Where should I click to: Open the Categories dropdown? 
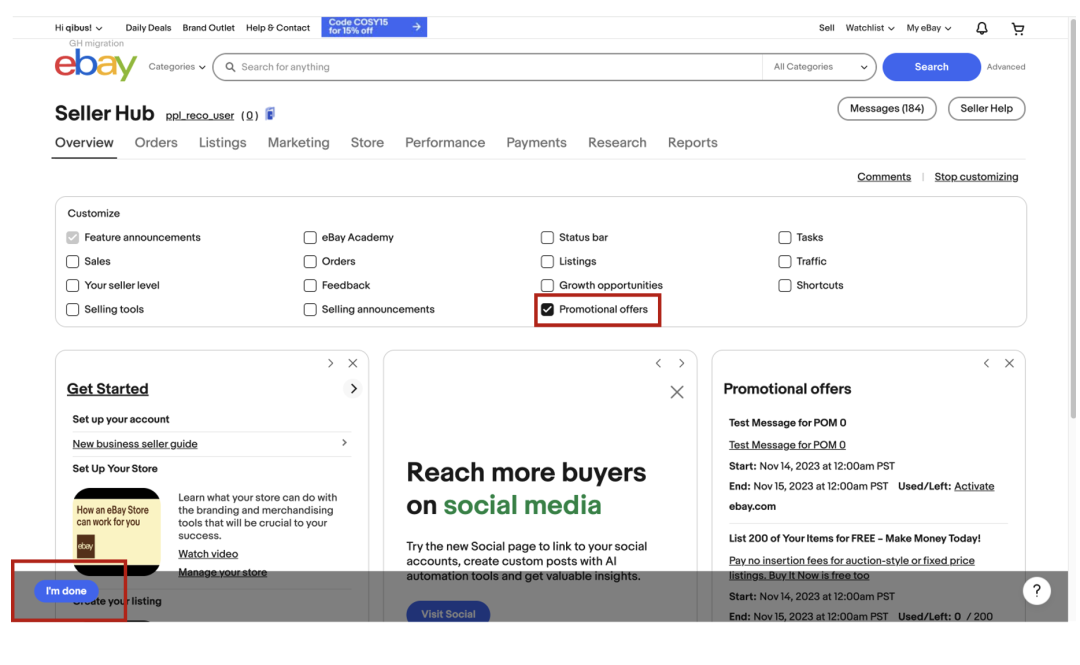click(176, 67)
